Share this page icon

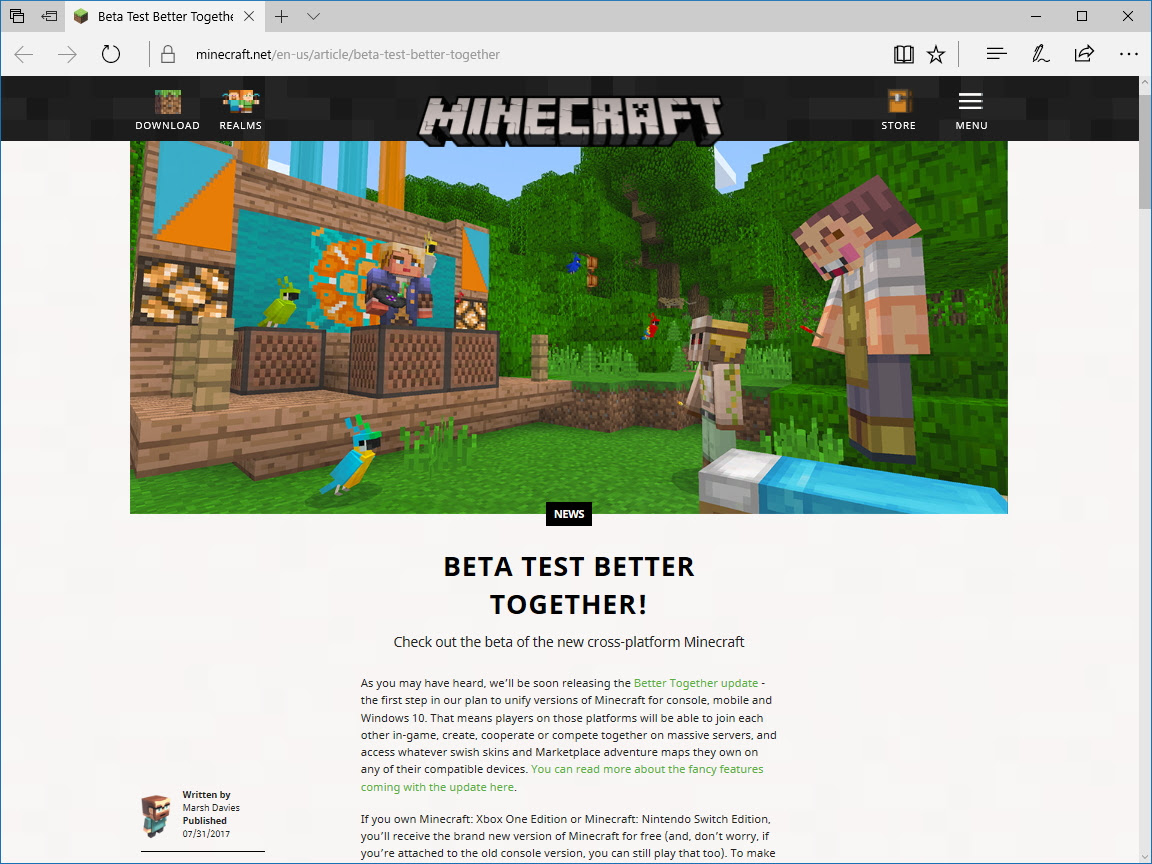[1084, 54]
